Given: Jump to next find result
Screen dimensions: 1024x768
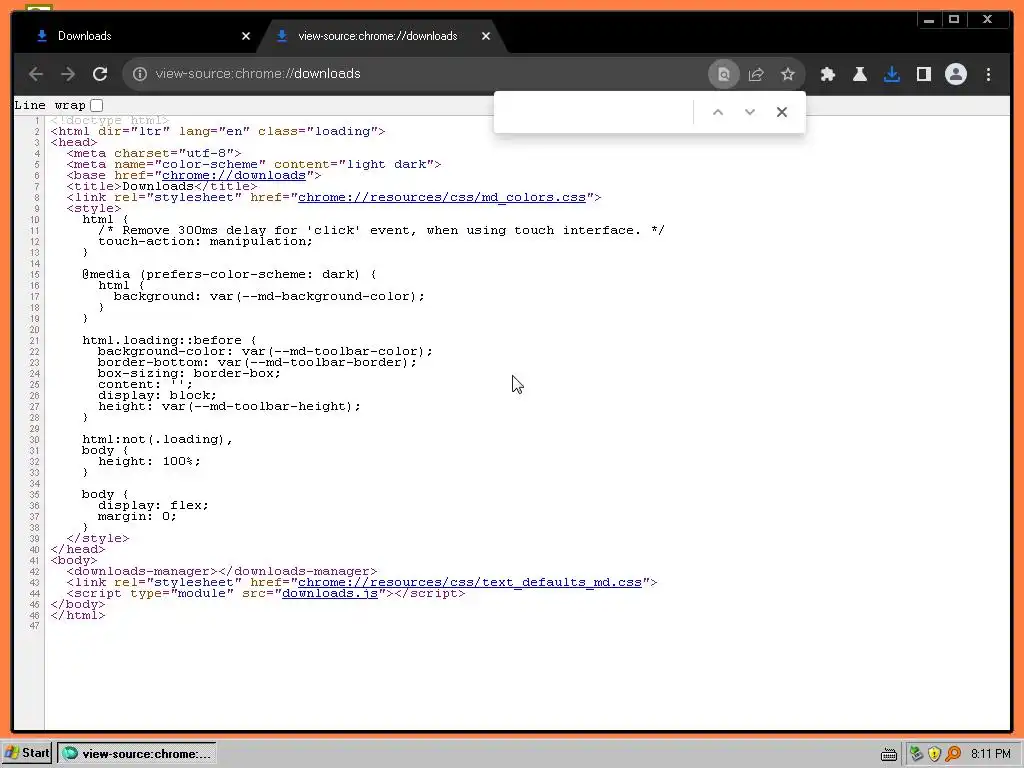Looking at the screenshot, I should click(750, 112).
